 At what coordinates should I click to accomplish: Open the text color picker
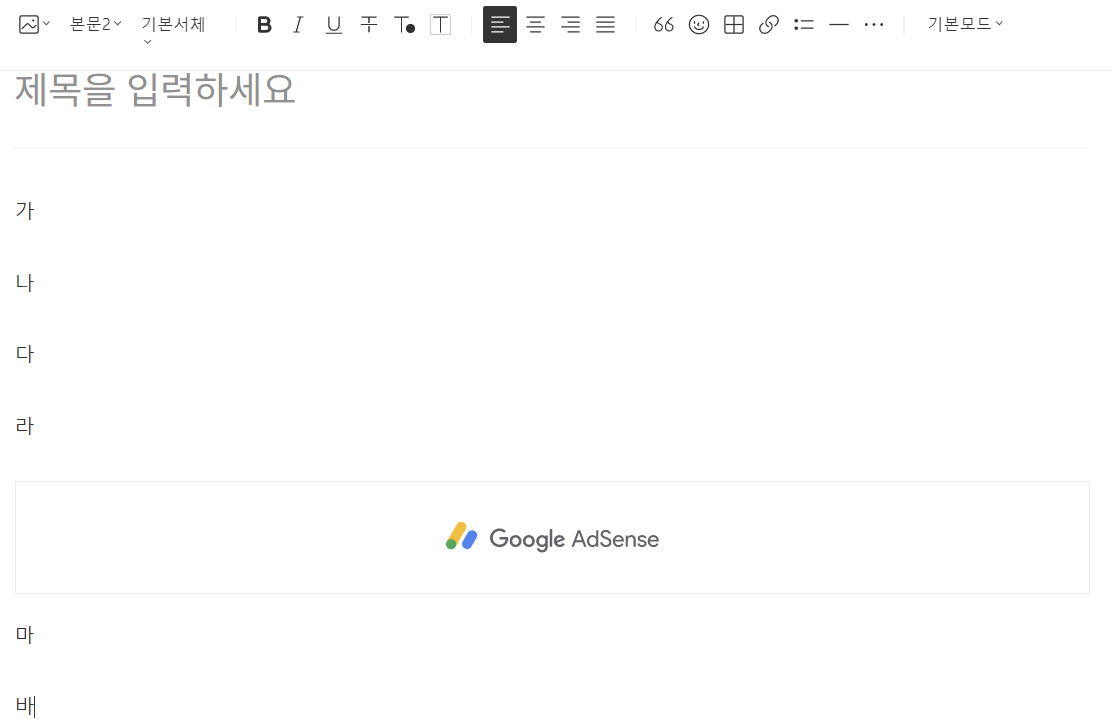pyautogui.click(x=404, y=25)
